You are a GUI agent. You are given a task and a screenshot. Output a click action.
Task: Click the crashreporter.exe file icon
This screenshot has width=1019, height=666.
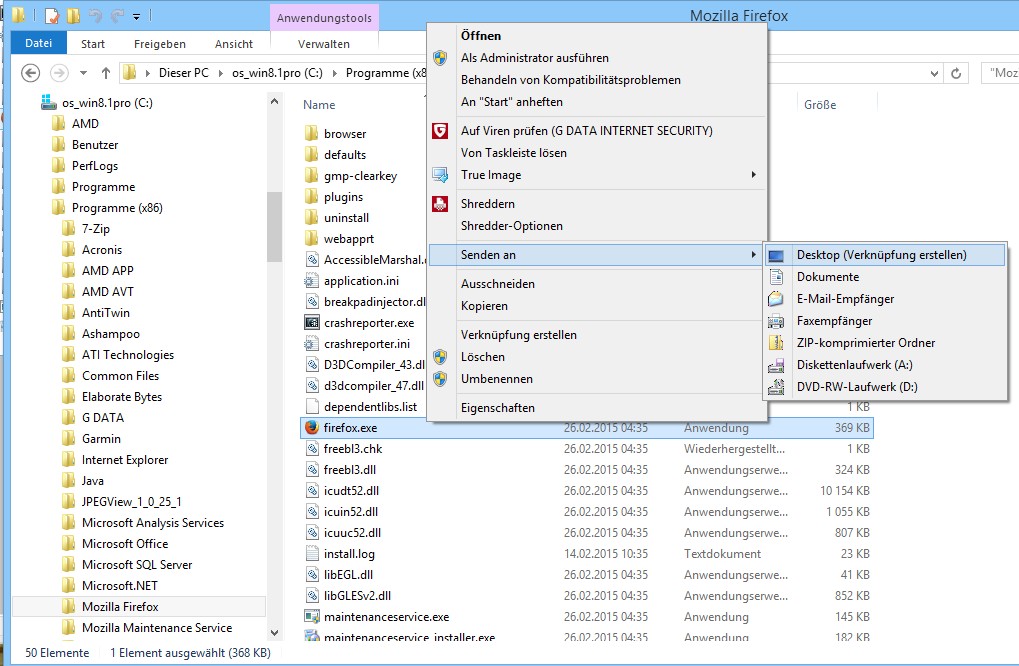point(312,323)
